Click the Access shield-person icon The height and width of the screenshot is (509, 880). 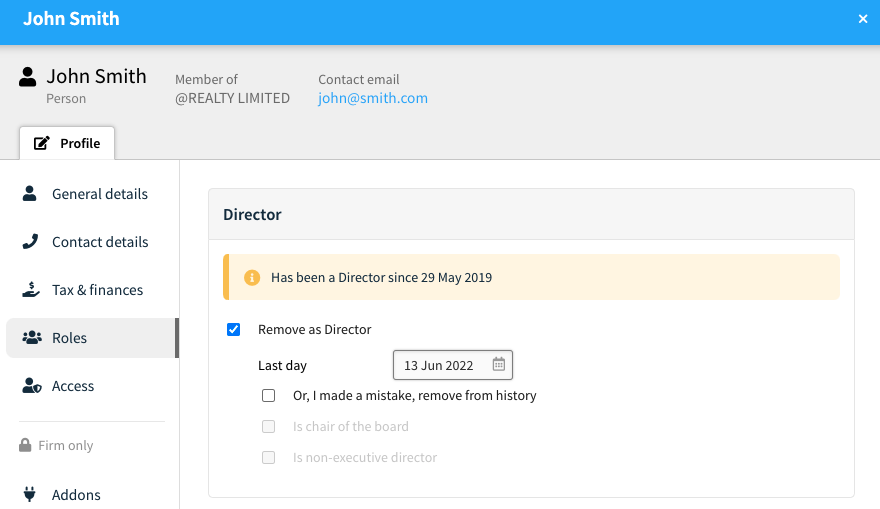coord(32,386)
